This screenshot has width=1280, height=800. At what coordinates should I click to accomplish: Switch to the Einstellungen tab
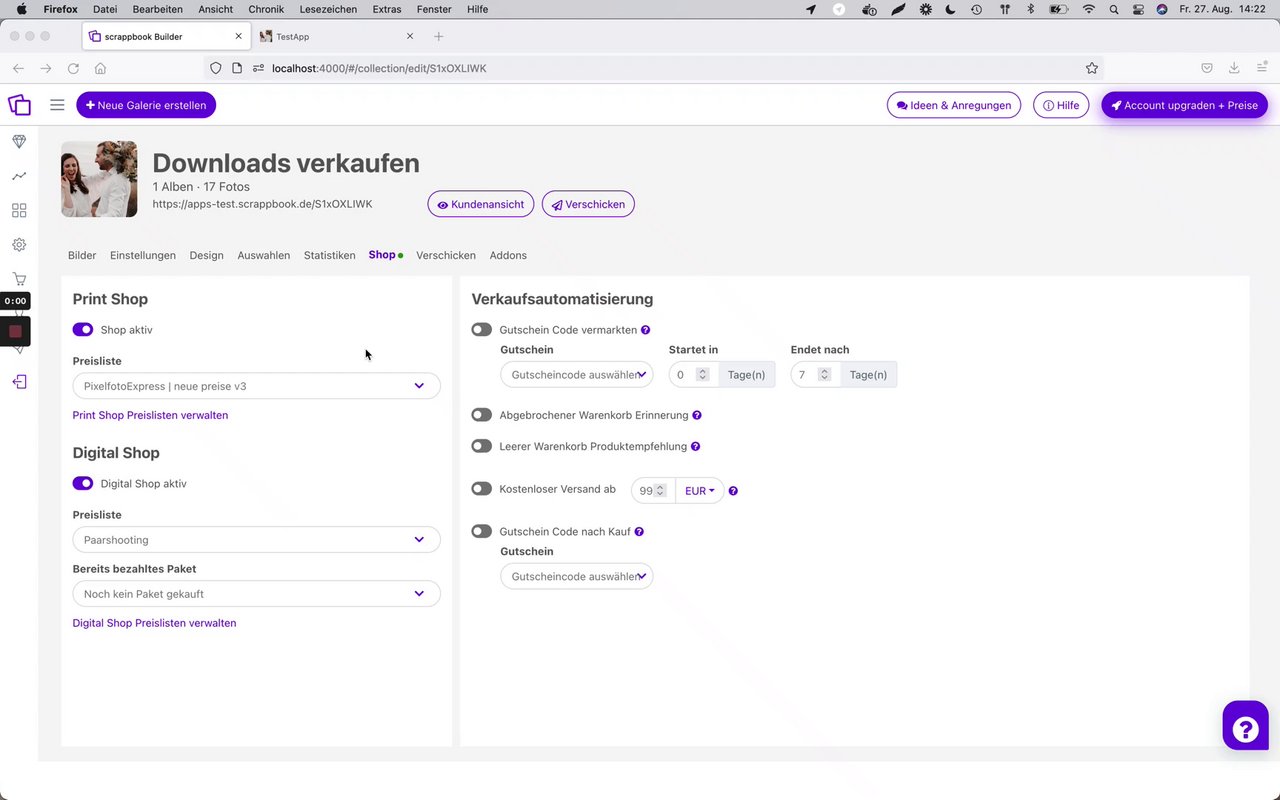coord(143,256)
